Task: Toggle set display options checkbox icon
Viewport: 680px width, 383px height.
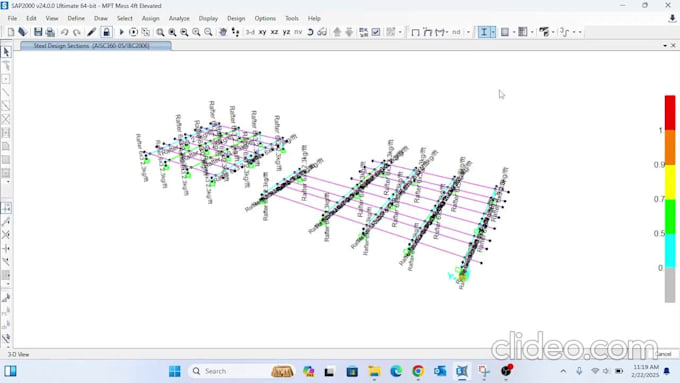Action: (x=376, y=32)
